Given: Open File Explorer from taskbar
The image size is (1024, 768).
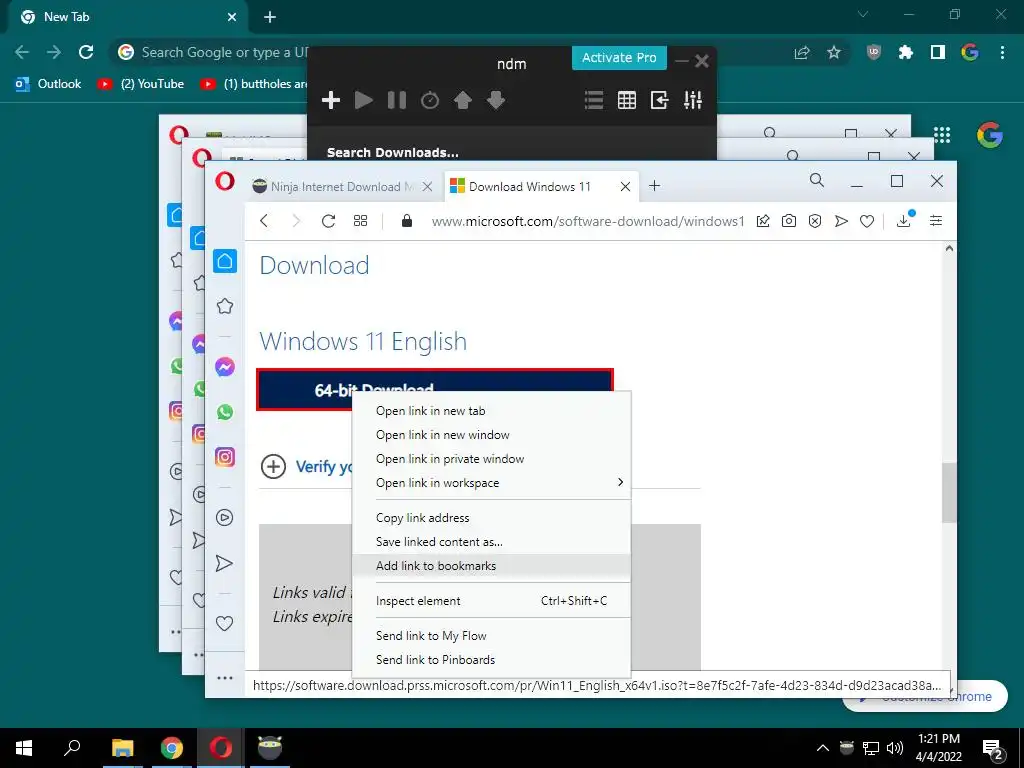Looking at the screenshot, I should [x=122, y=748].
